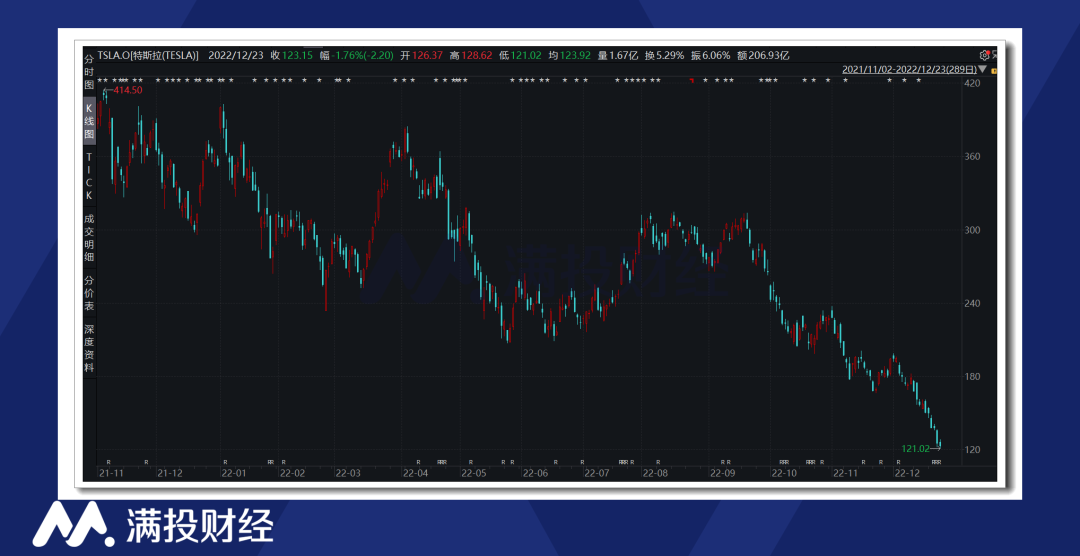
Task: Click the last star marker near 22-12
Action: point(919,80)
